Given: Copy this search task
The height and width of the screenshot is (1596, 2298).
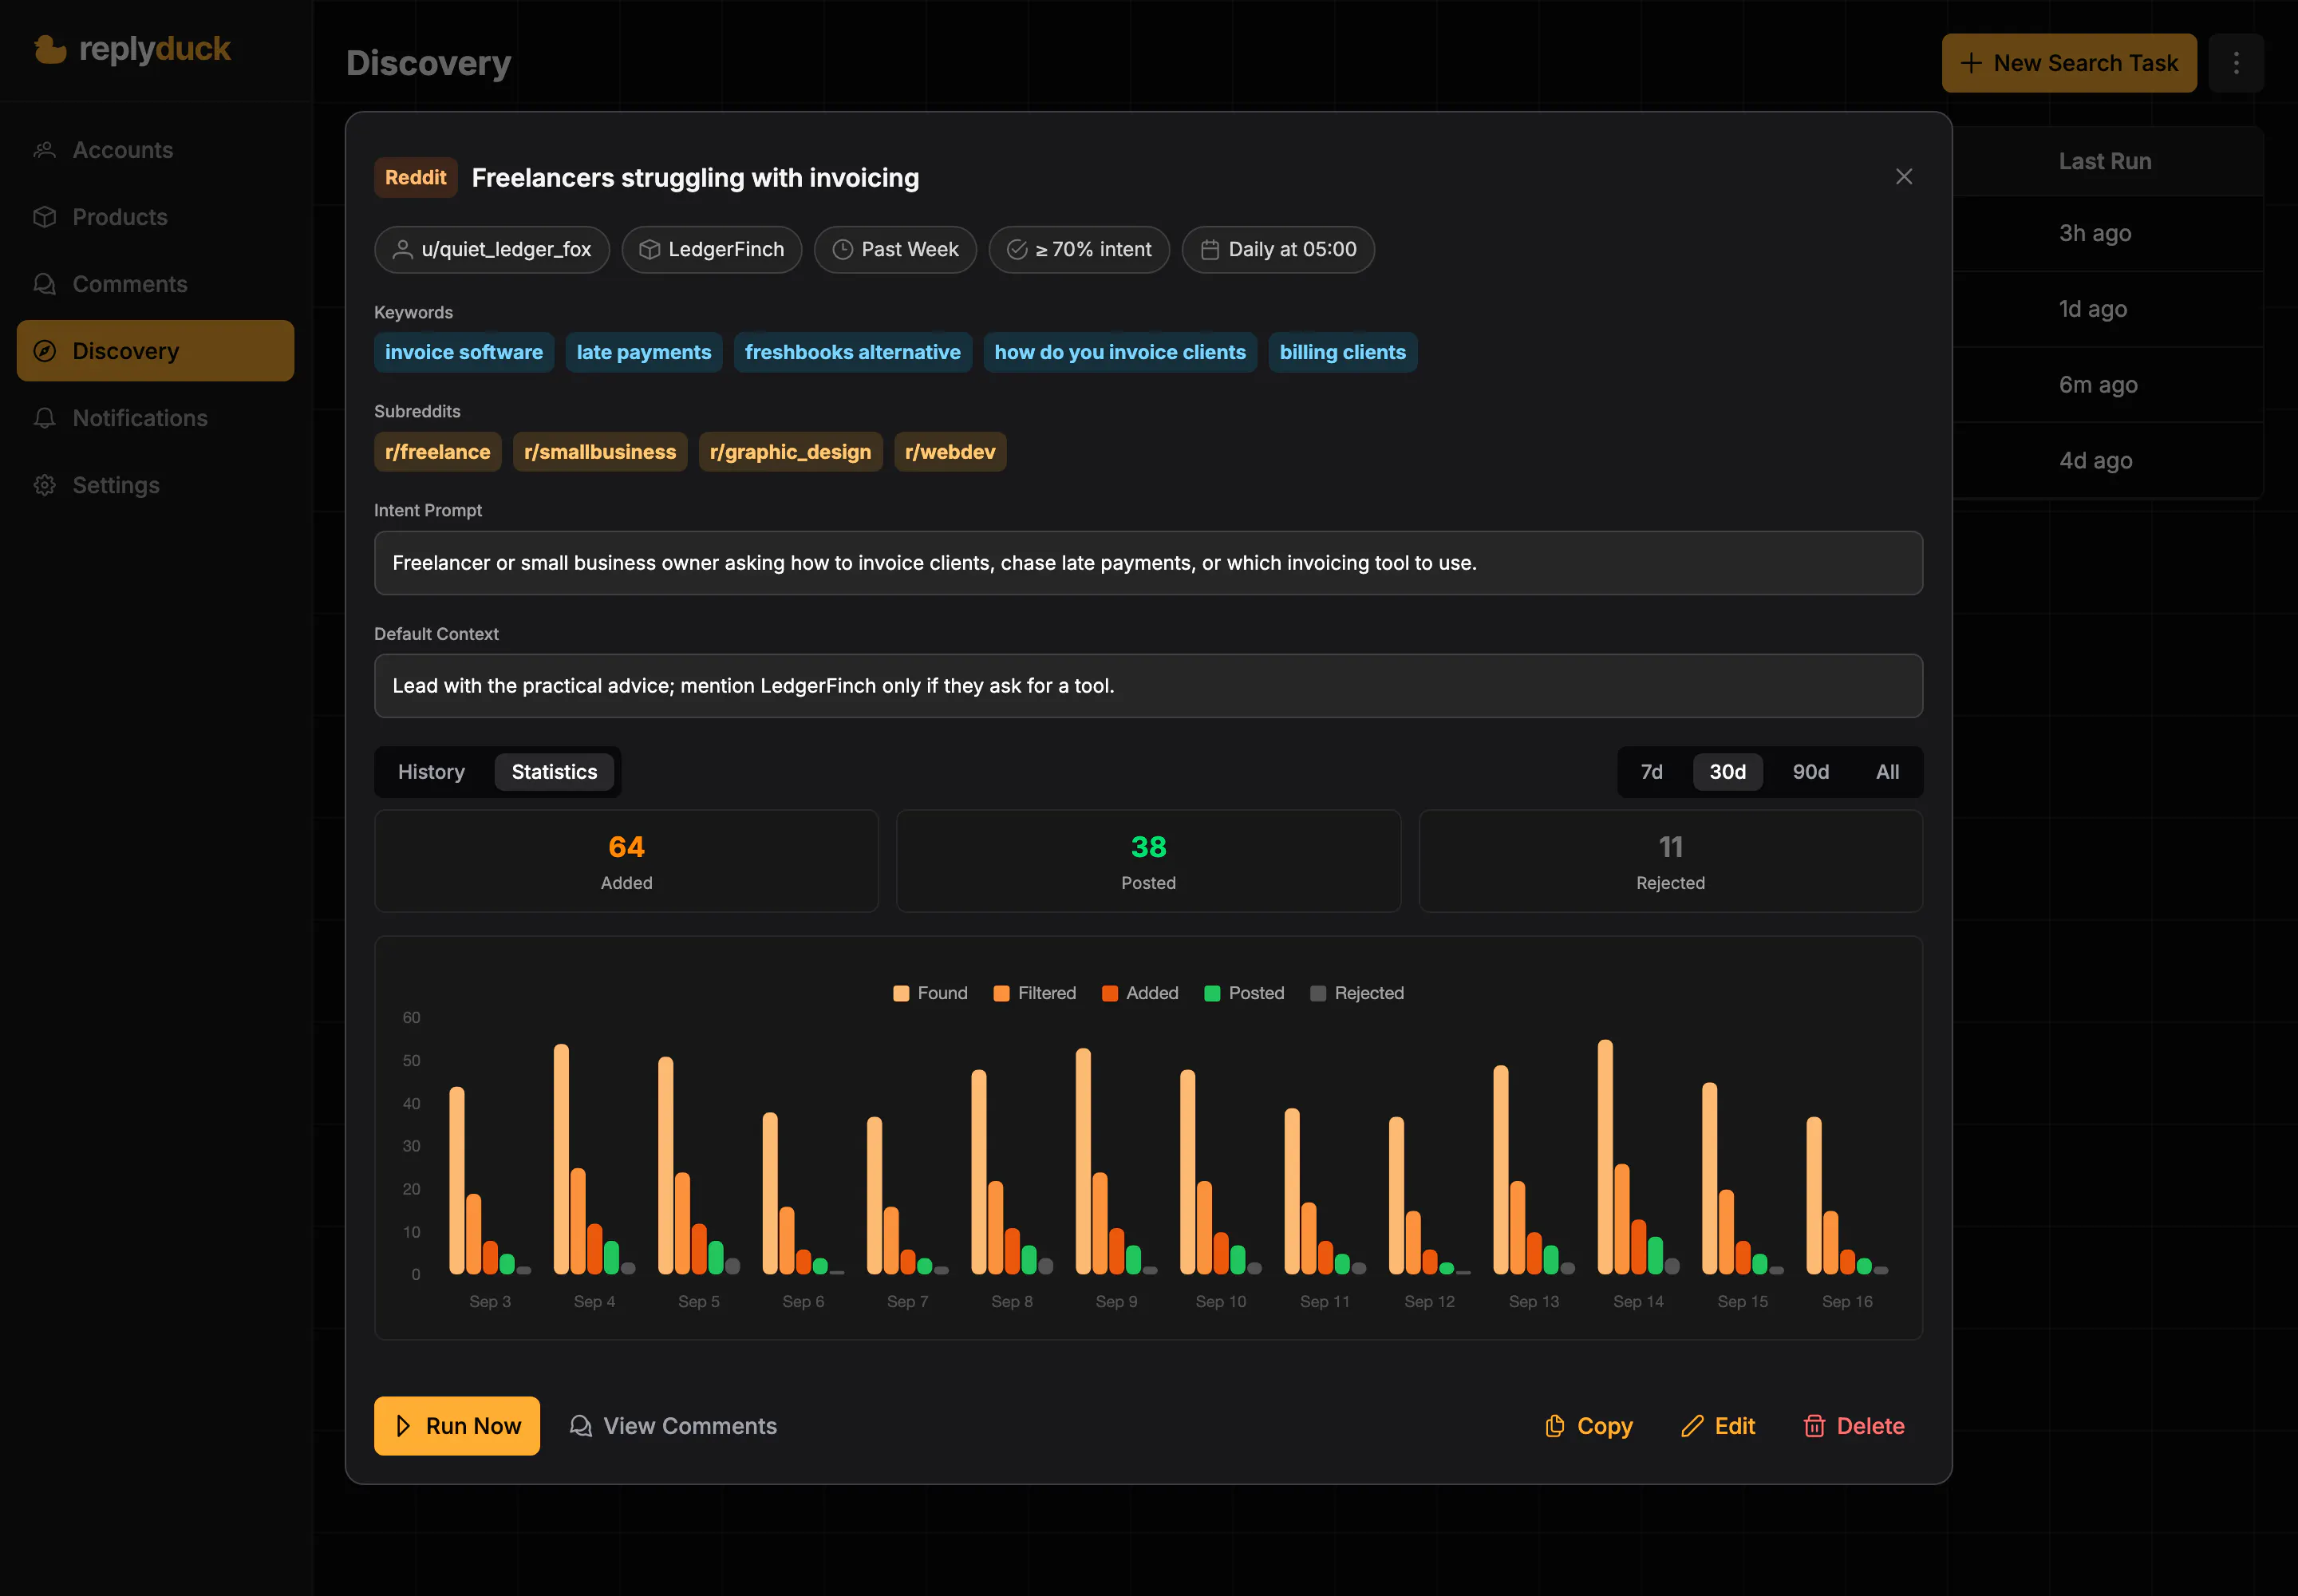Looking at the screenshot, I should [x=1589, y=1426].
